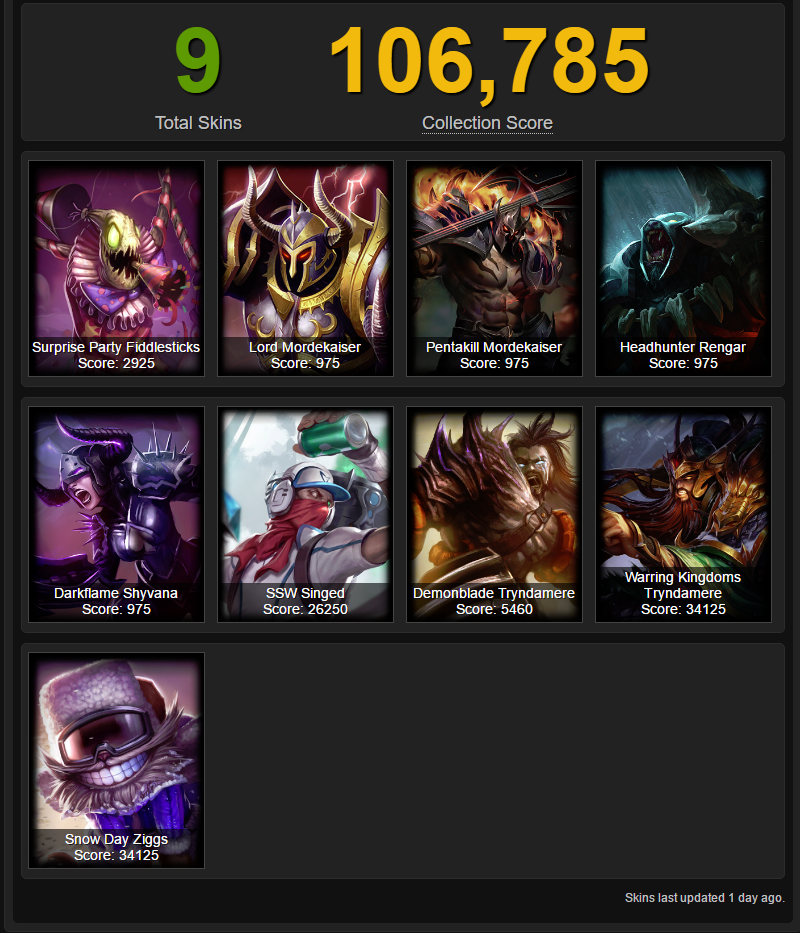
Task: Click the Skins last updated text
Action: [704, 897]
